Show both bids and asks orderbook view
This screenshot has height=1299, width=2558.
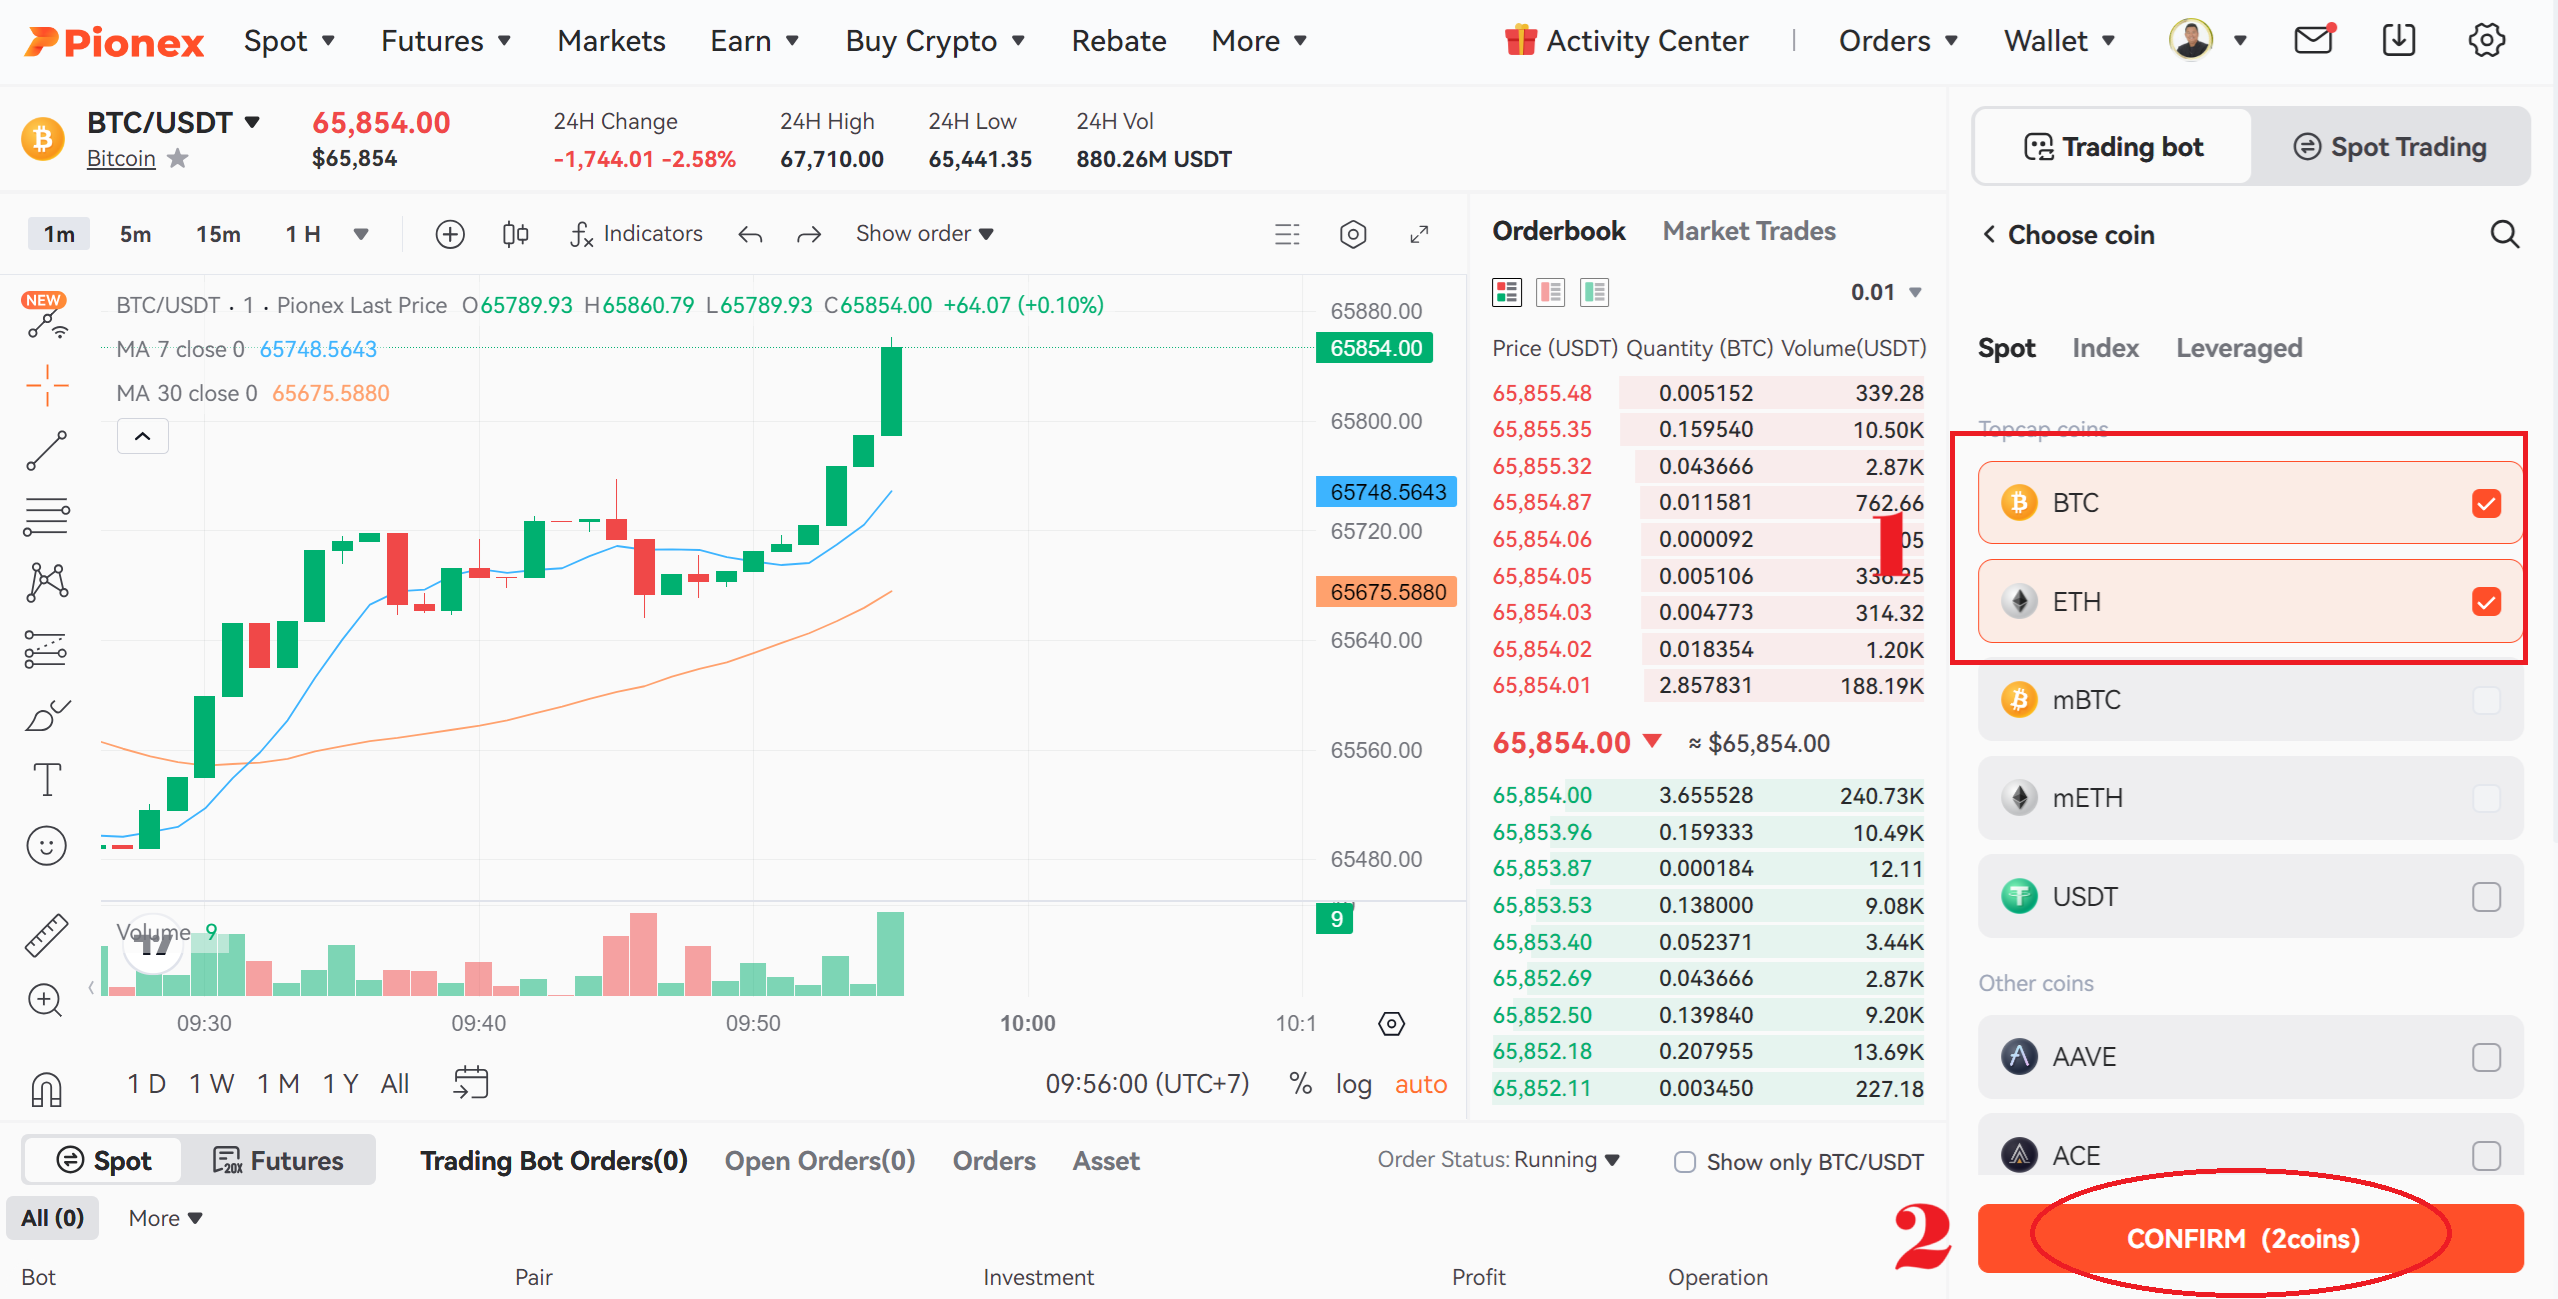[x=1506, y=292]
